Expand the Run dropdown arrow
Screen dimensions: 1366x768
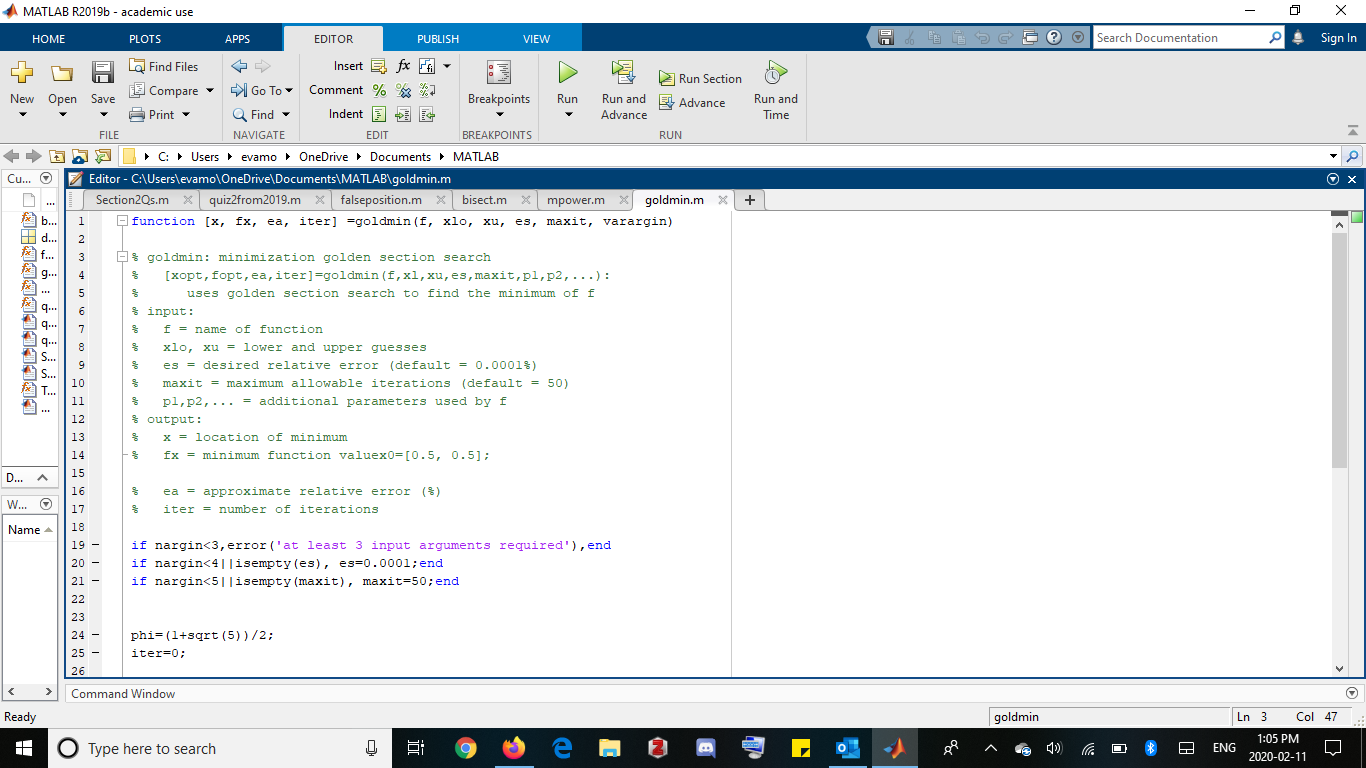tap(568, 114)
